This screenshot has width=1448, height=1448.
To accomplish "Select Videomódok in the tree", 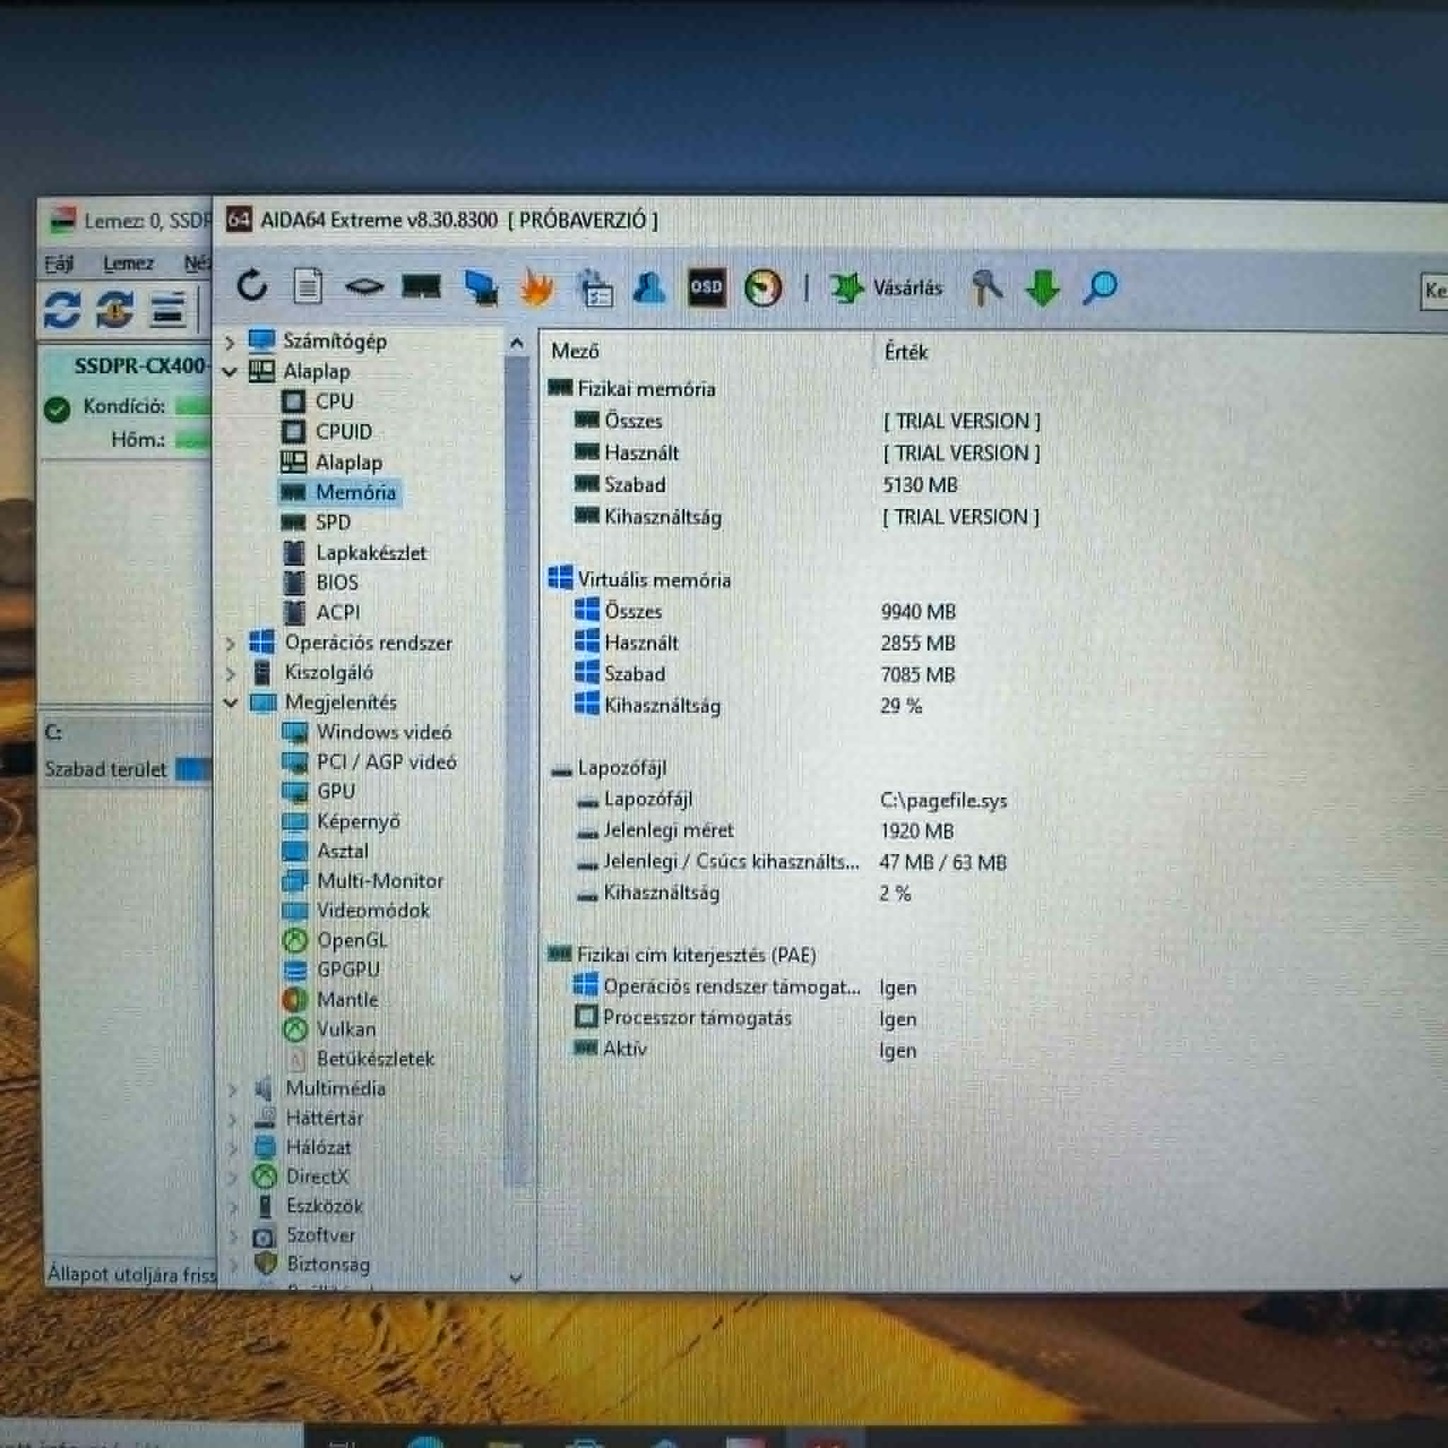I will tap(373, 910).
